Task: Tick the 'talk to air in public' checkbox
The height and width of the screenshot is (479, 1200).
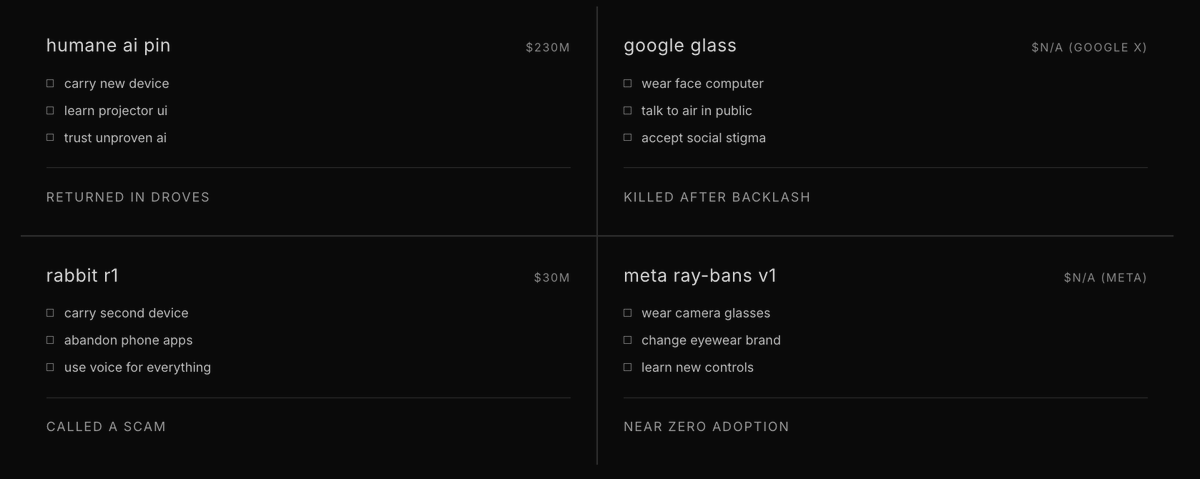Action: point(628,111)
